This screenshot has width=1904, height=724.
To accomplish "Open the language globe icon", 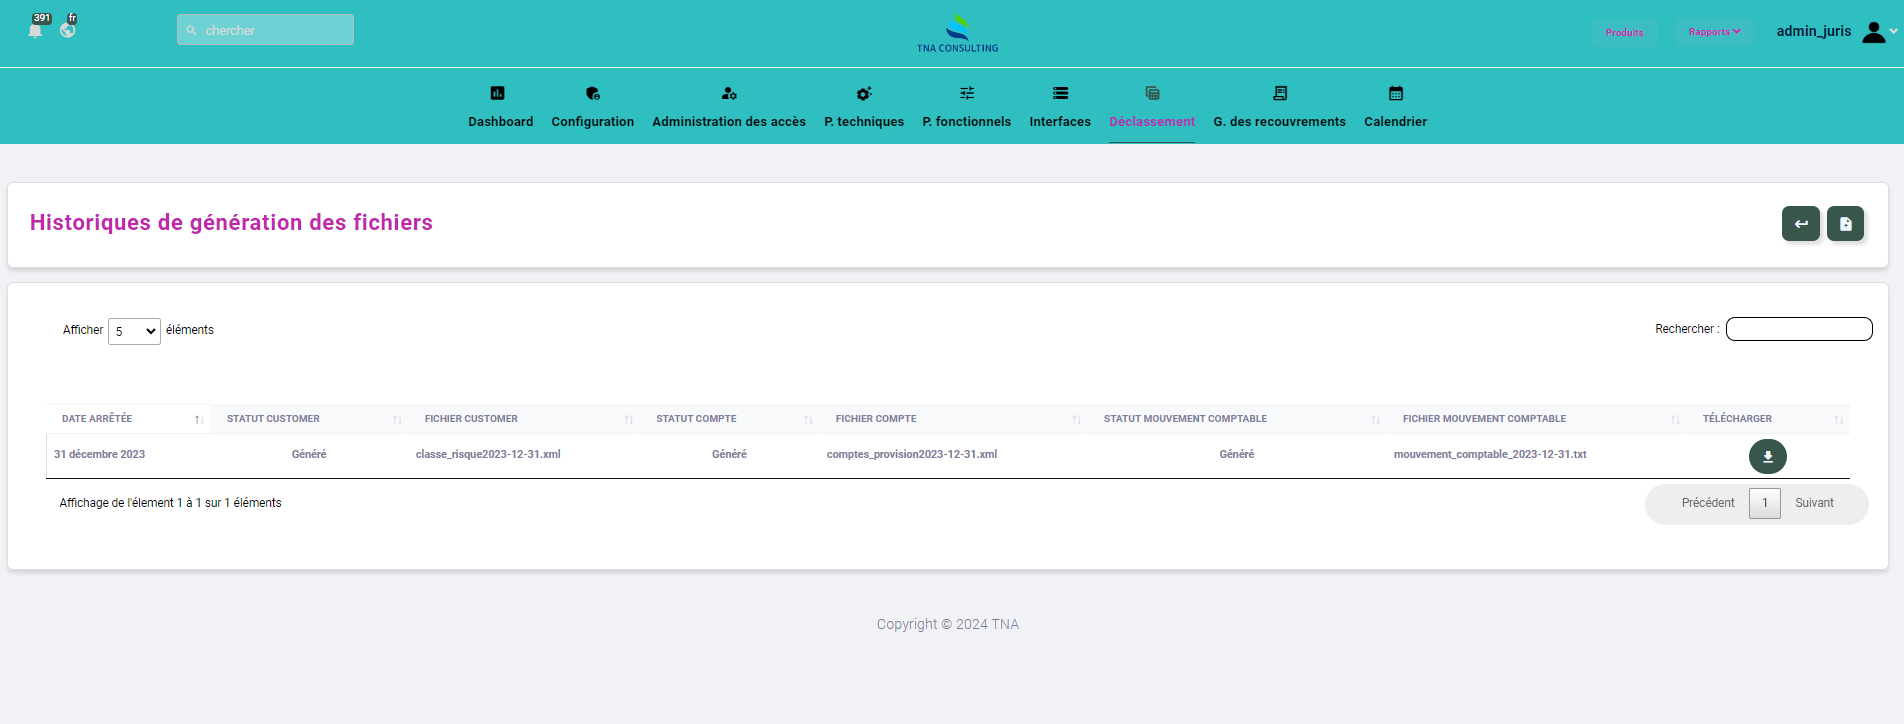I will pos(68,30).
